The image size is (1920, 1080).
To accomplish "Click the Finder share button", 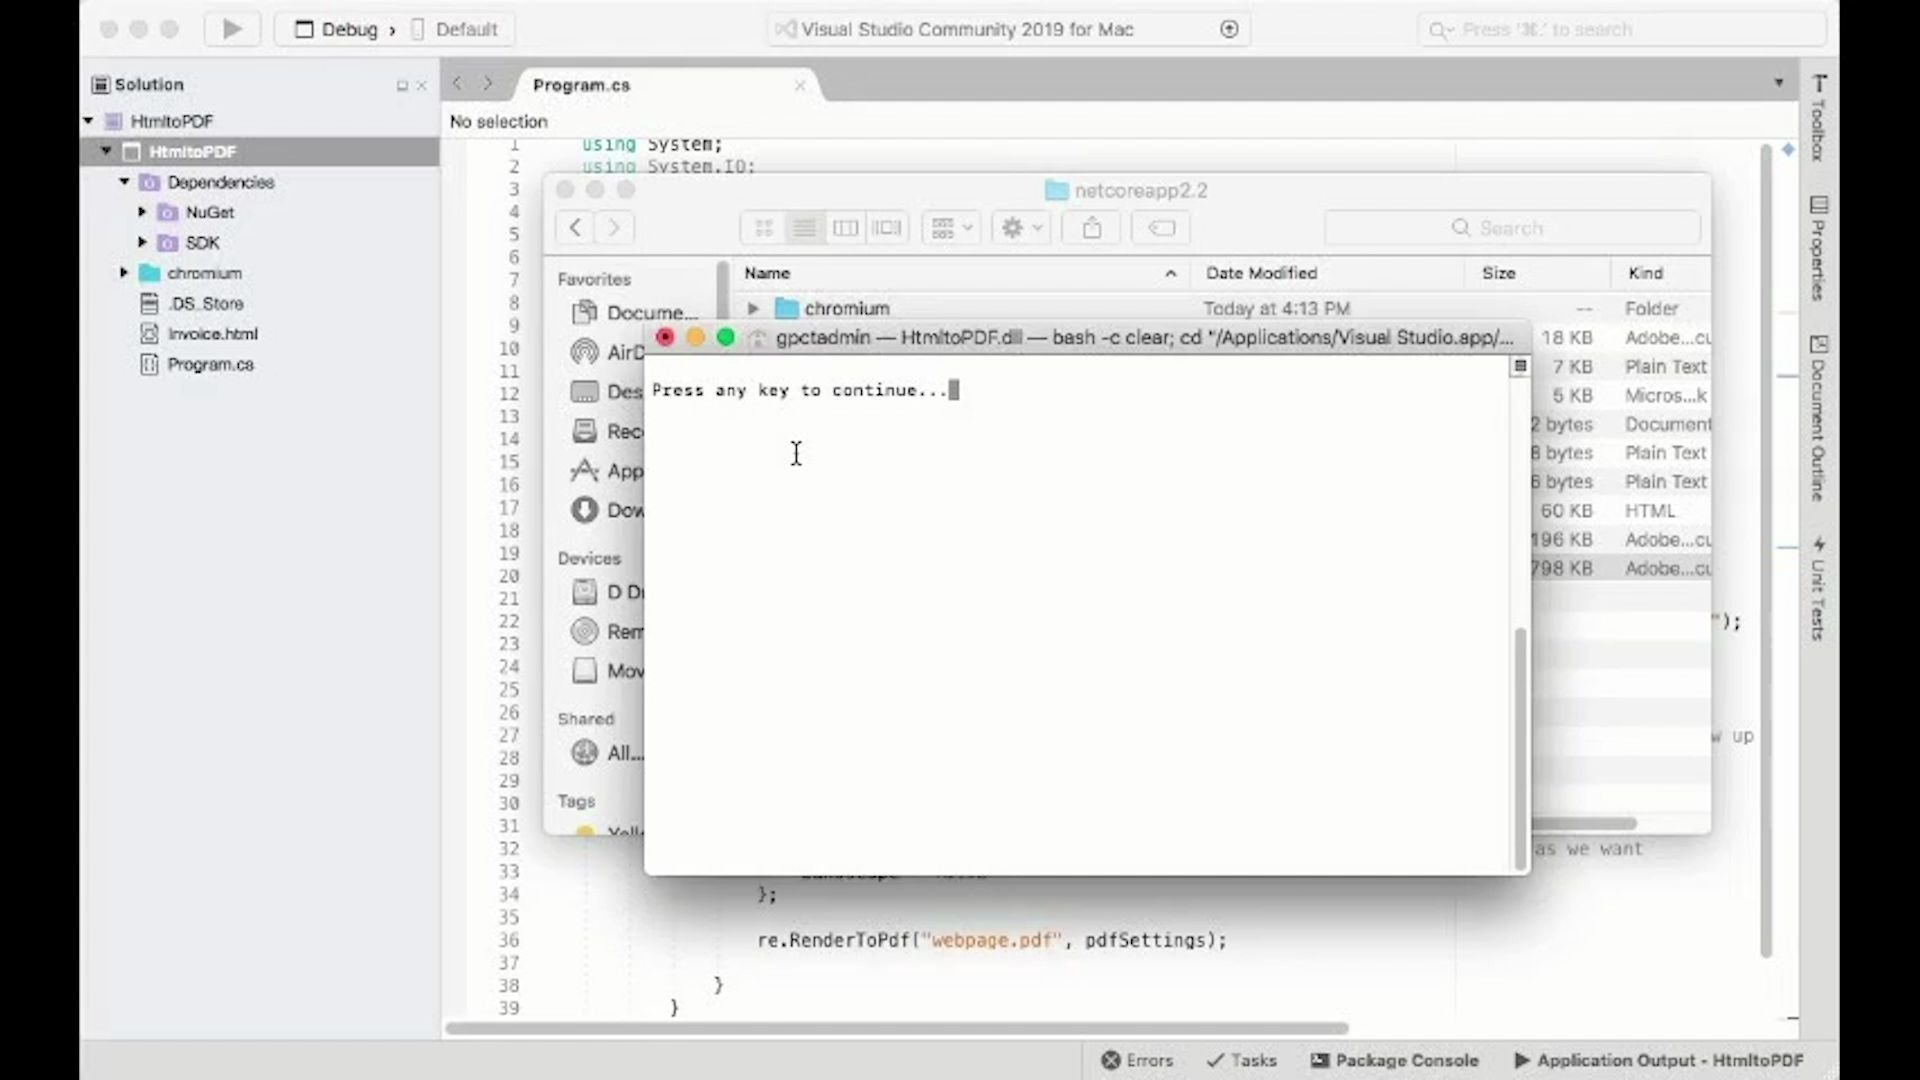I will [1092, 228].
